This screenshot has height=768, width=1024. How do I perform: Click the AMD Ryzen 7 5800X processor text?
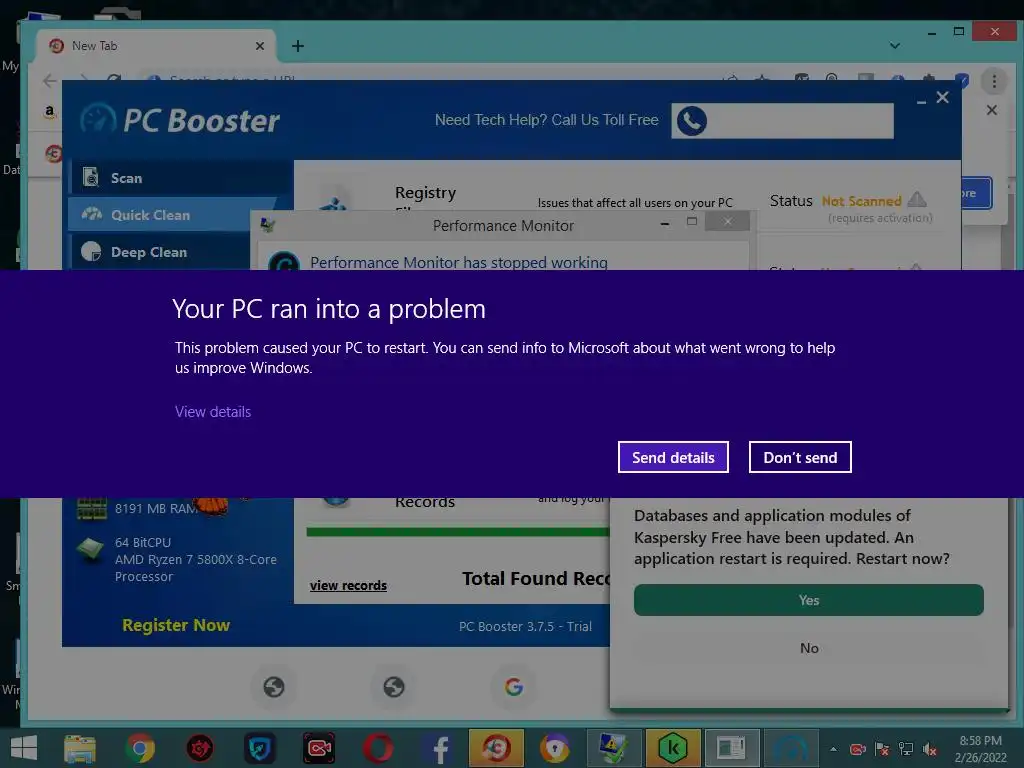click(196, 568)
